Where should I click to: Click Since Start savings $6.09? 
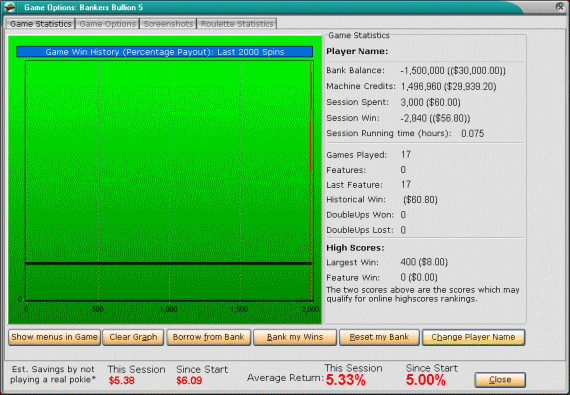click(189, 381)
